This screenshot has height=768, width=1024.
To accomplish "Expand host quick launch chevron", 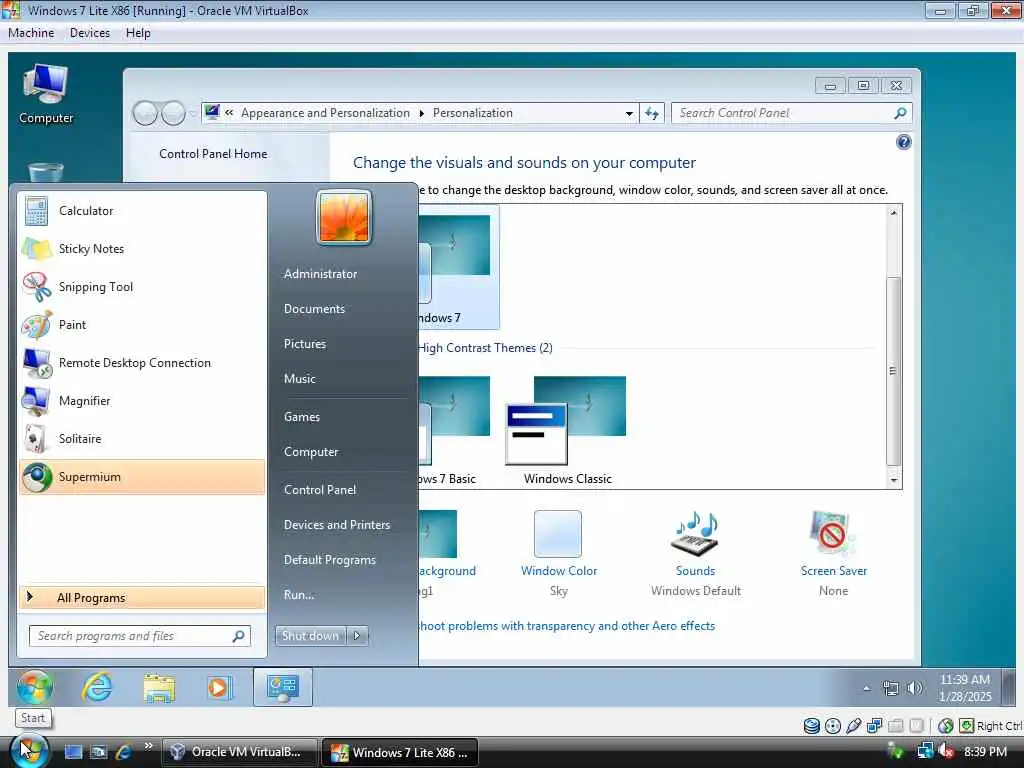I will (148, 746).
